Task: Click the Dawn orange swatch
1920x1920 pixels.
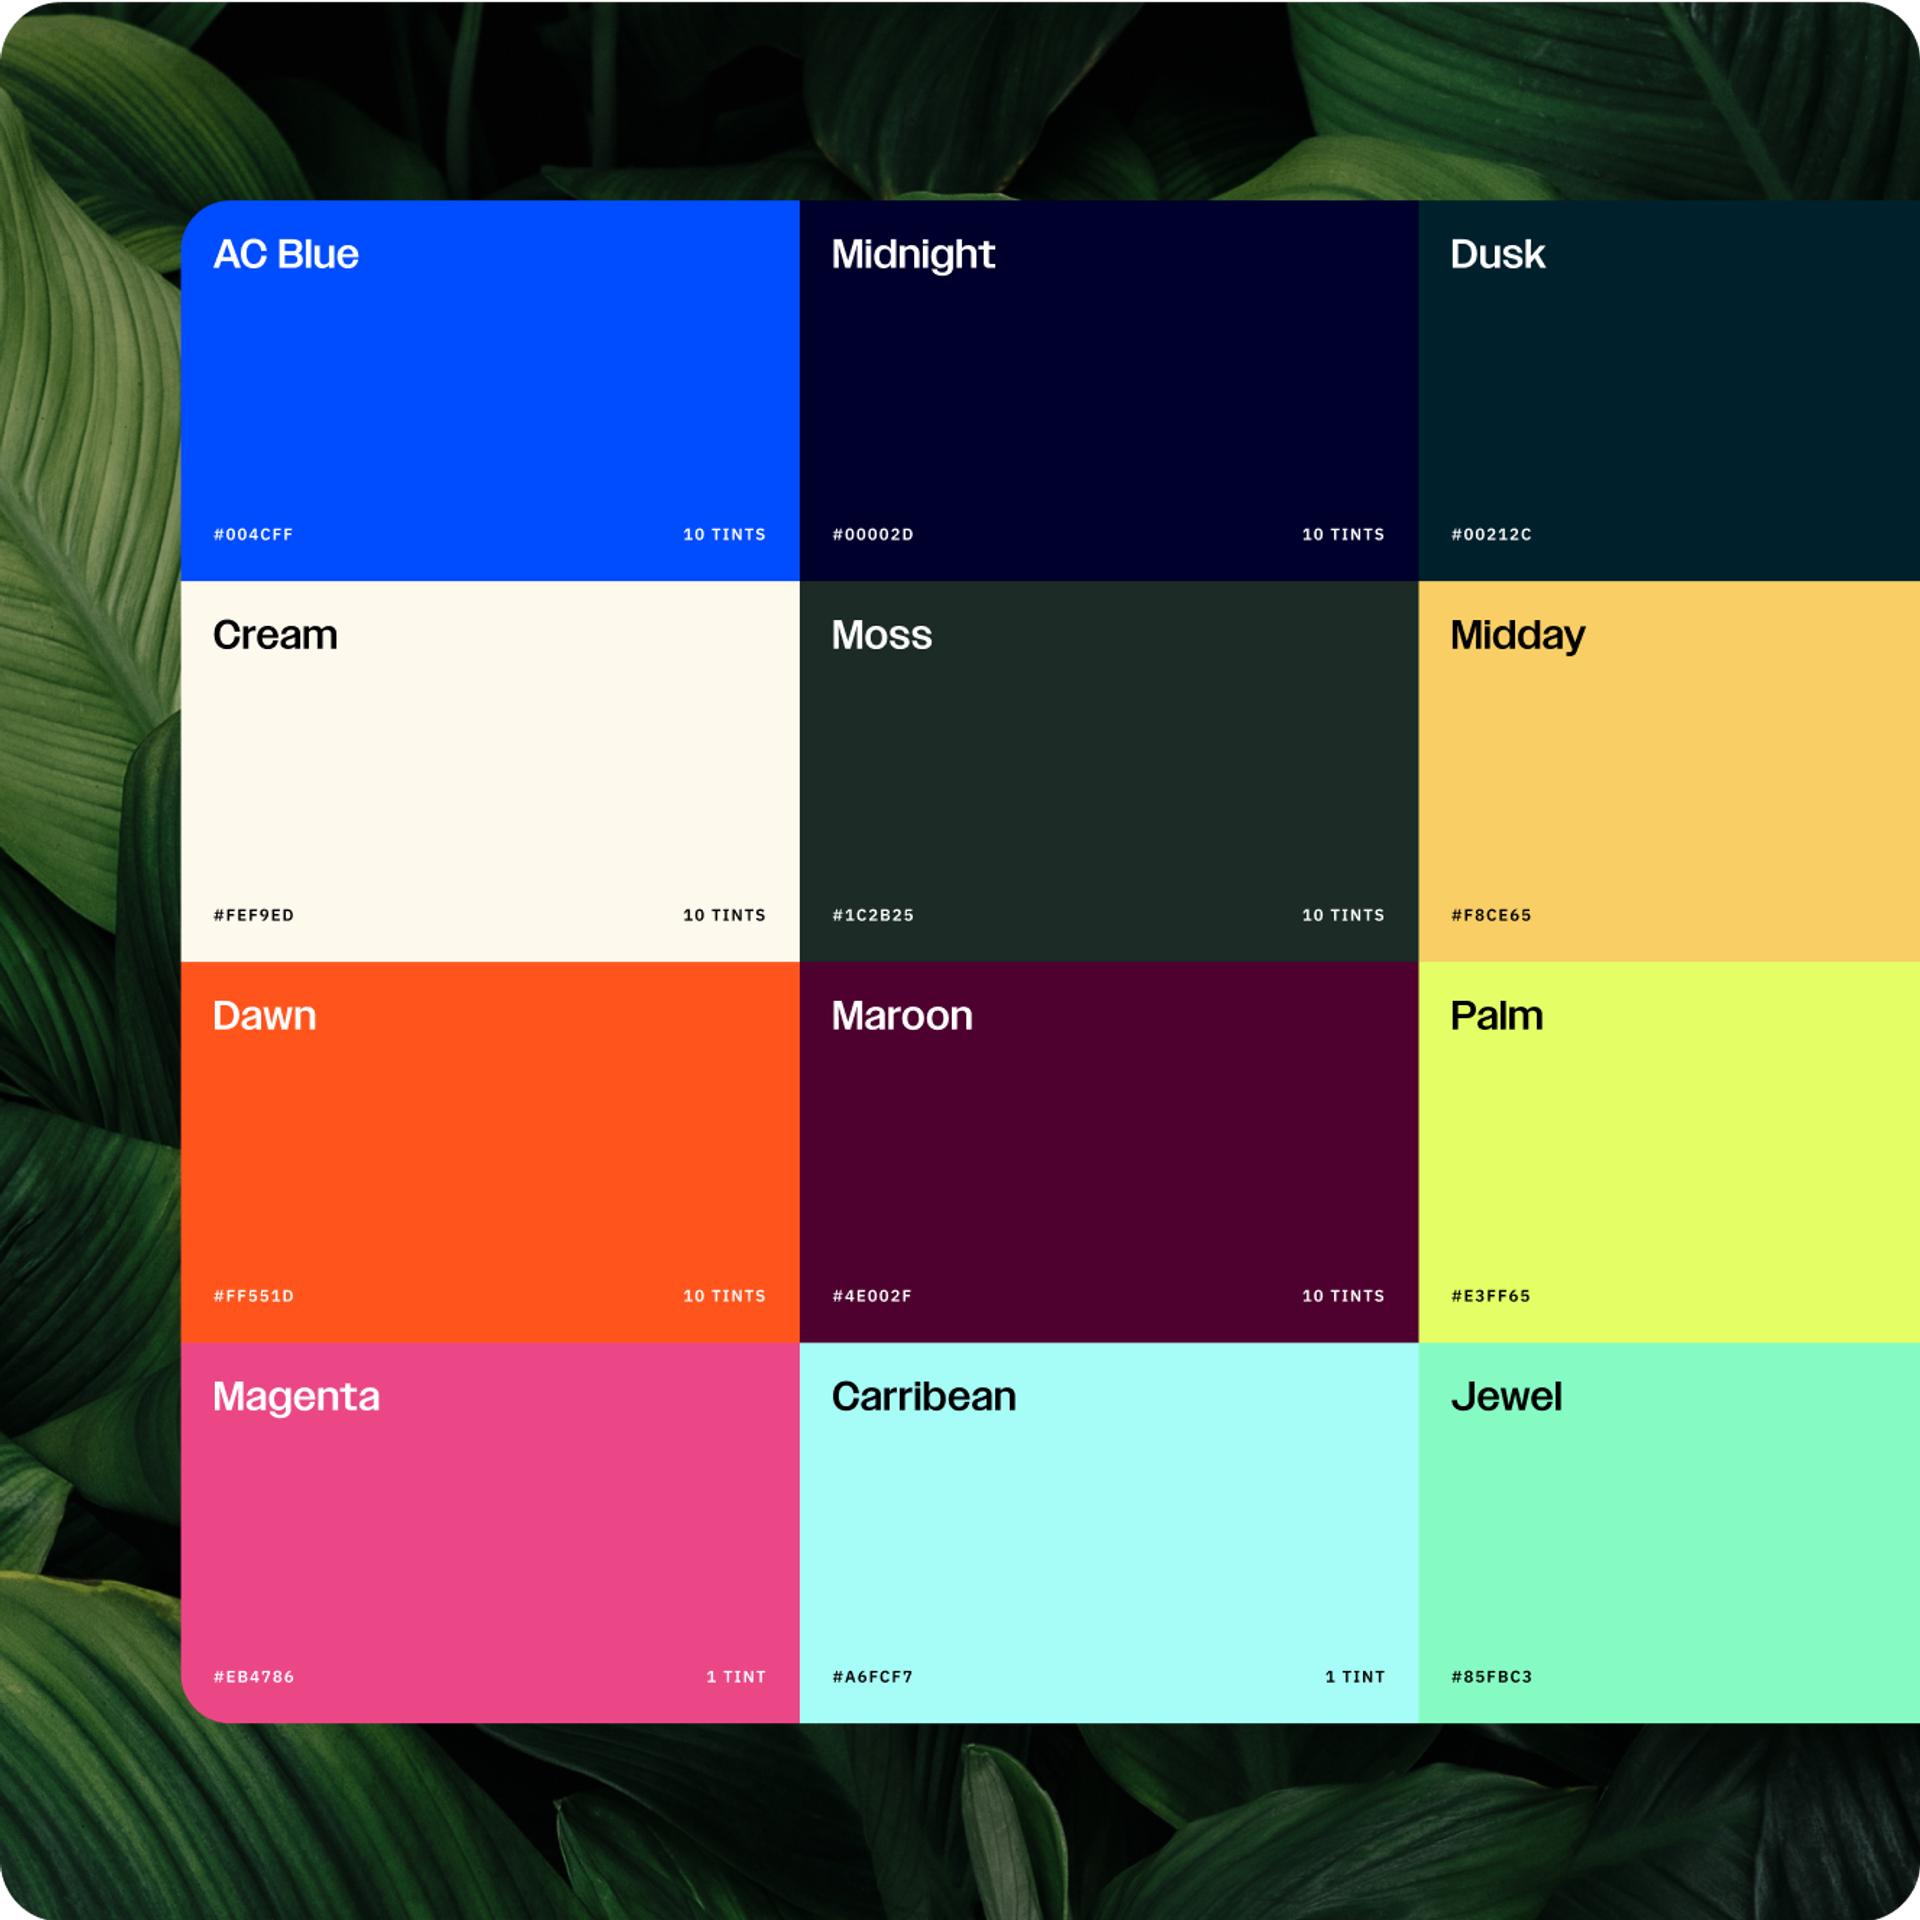Action: [490, 1150]
